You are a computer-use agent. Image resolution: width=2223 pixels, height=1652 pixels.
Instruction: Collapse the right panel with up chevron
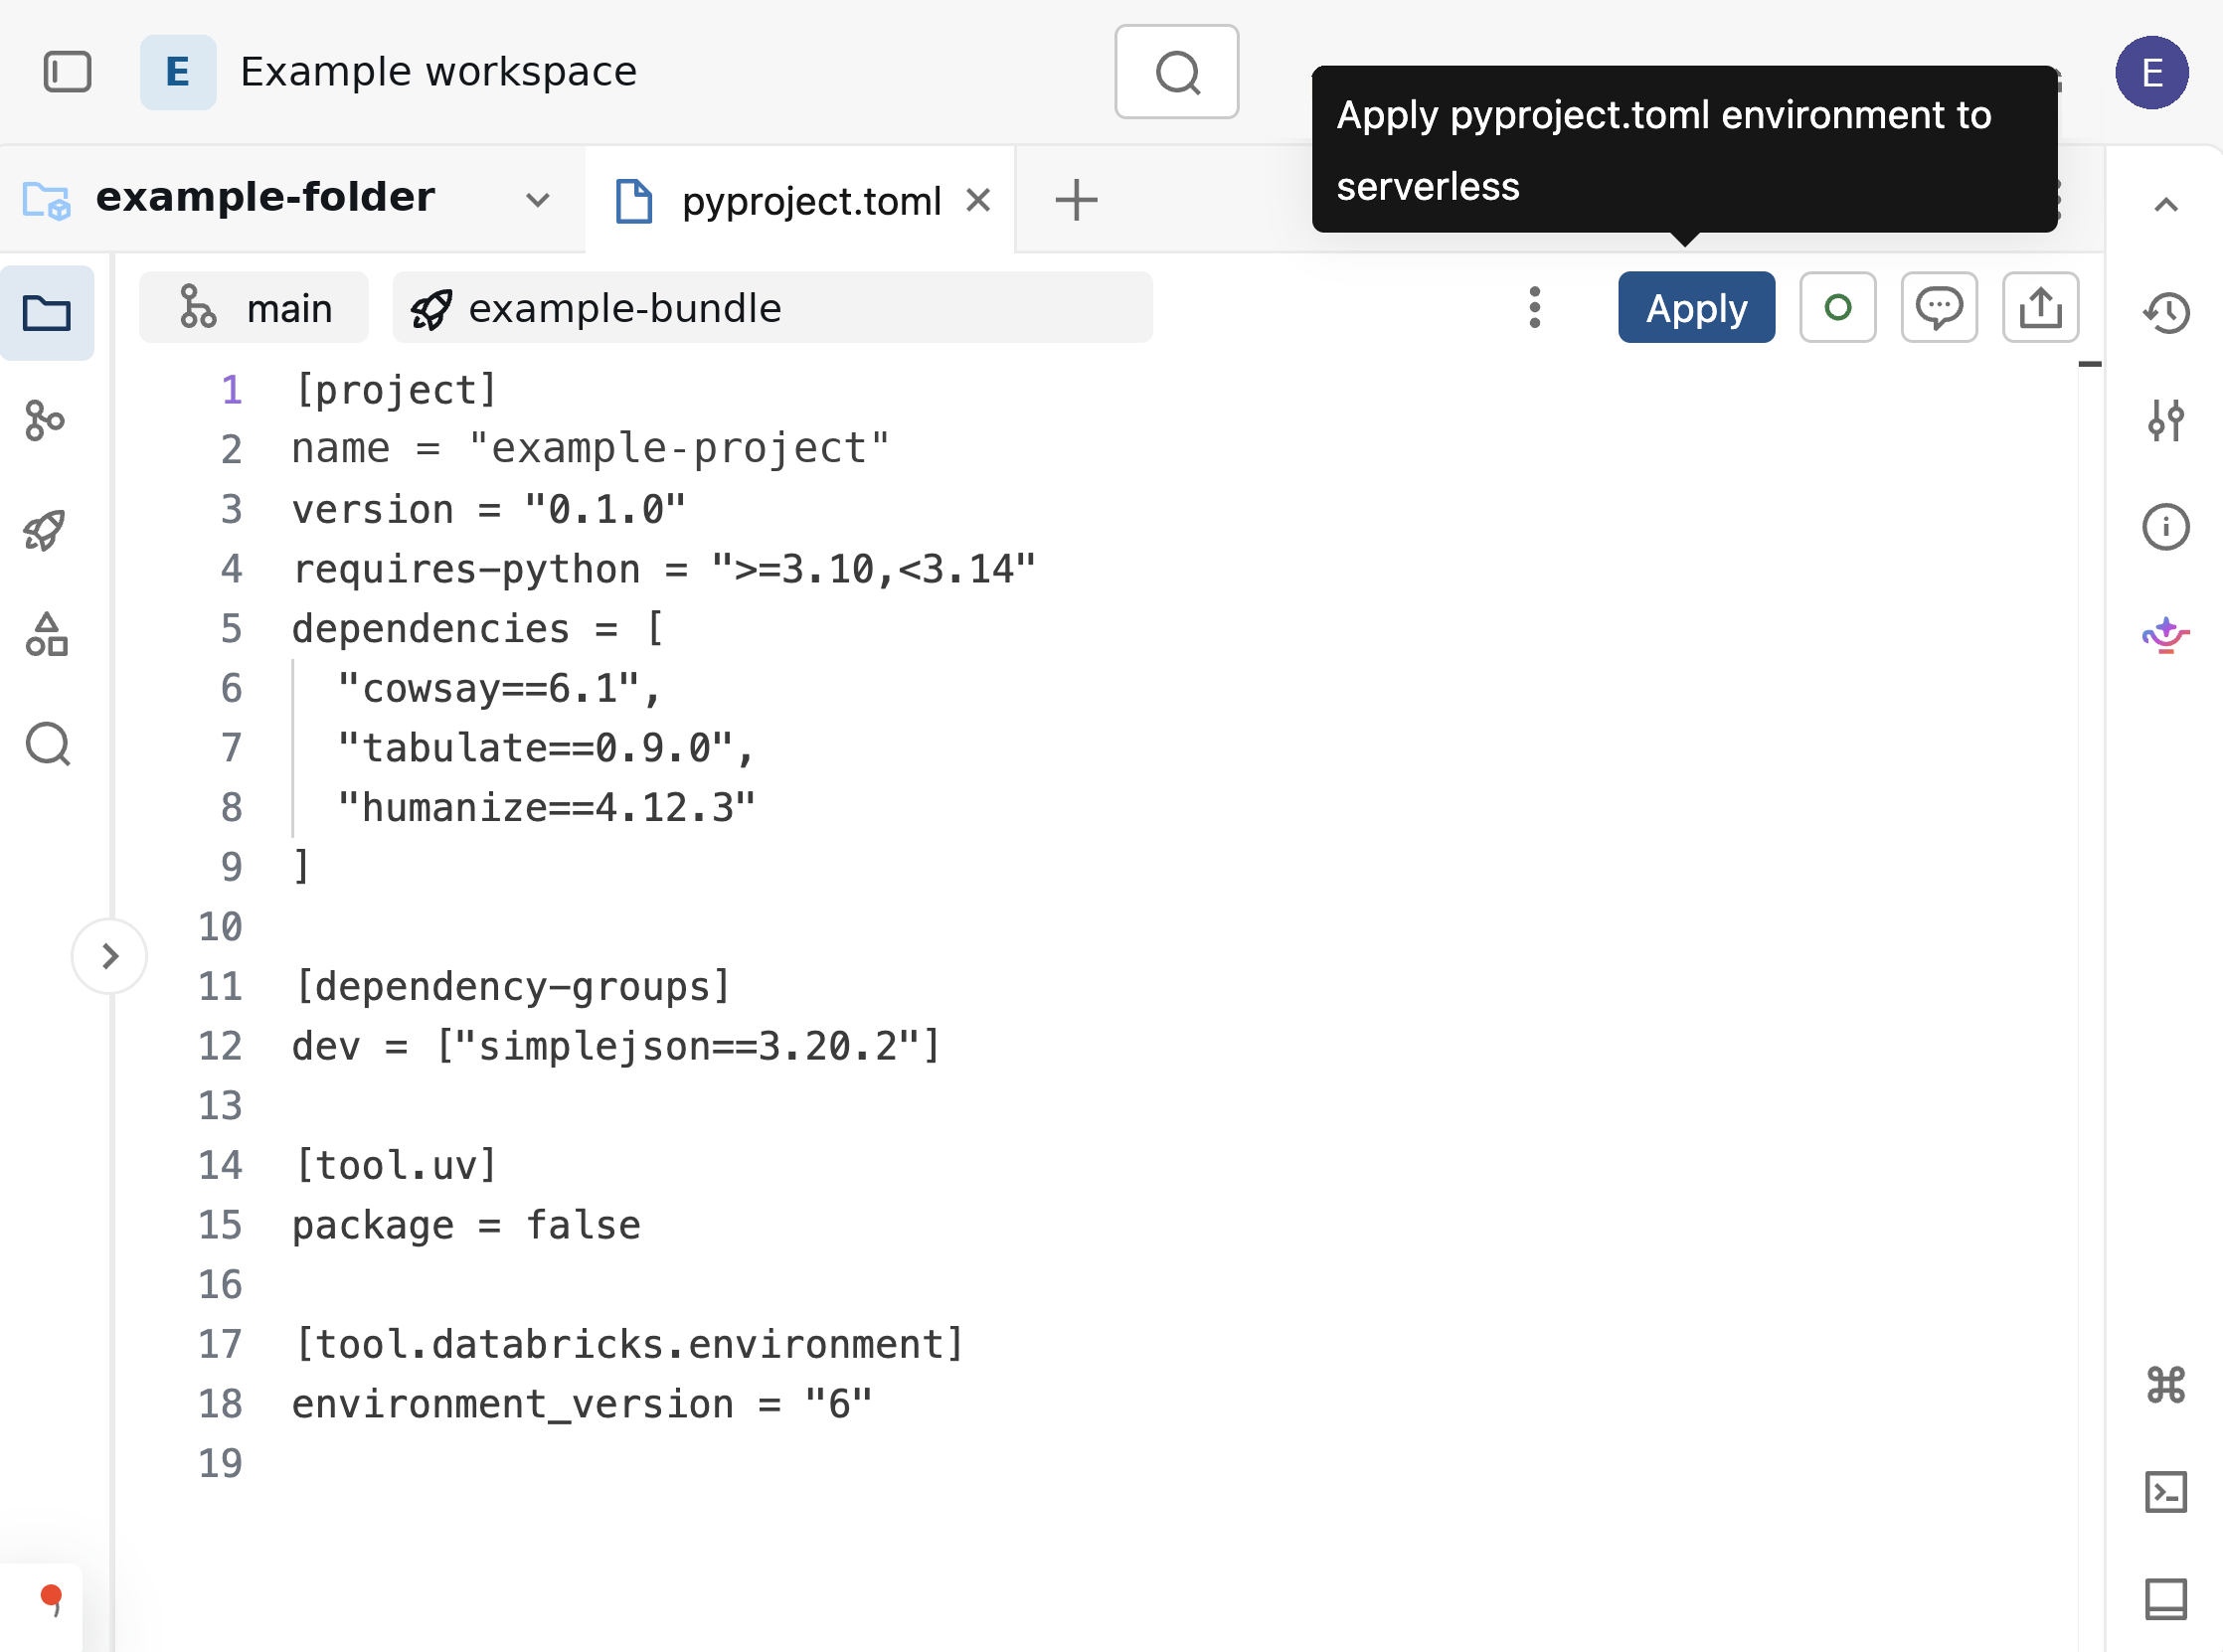click(2165, 205)
